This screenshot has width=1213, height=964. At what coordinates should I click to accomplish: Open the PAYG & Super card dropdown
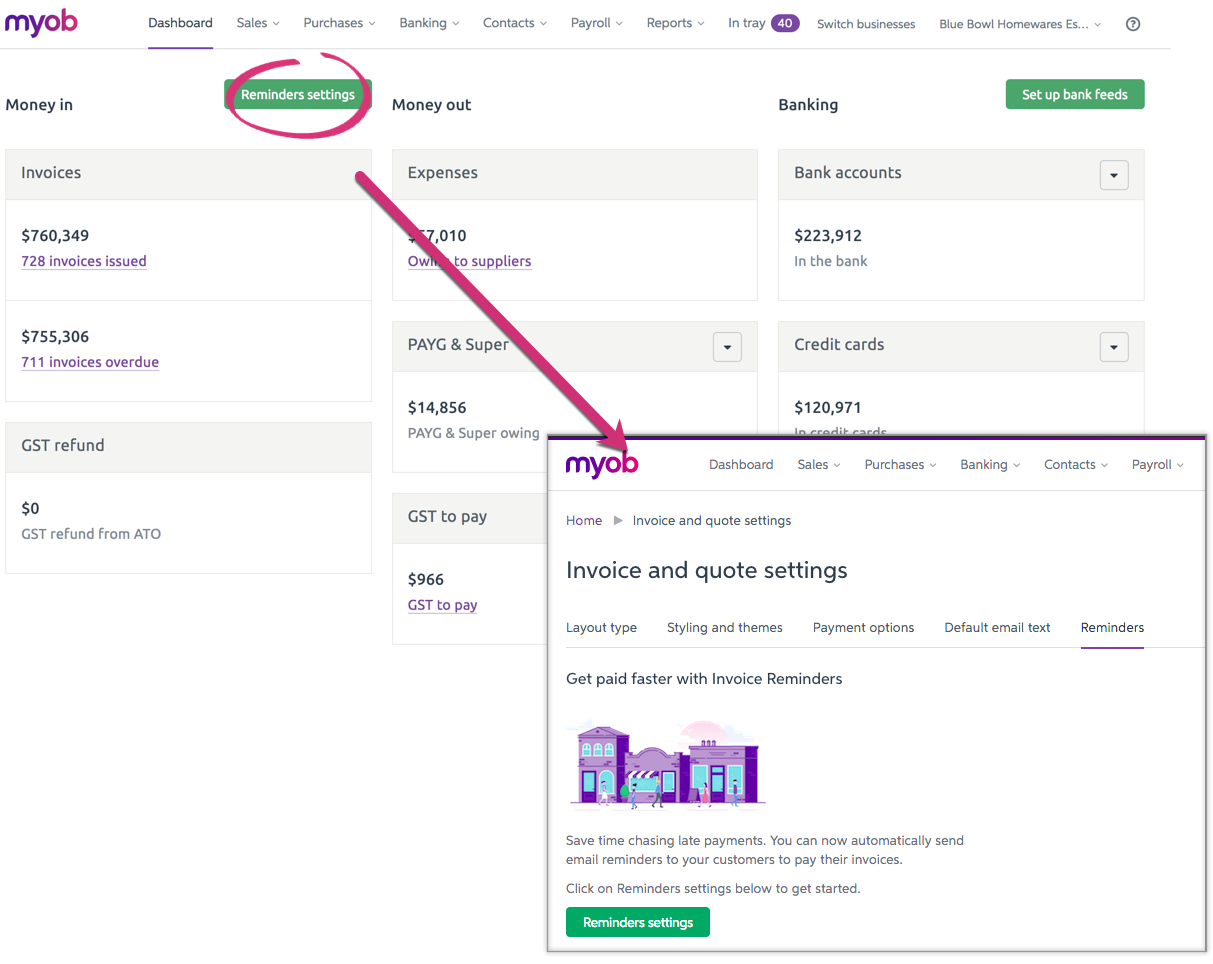click(727, 347)
